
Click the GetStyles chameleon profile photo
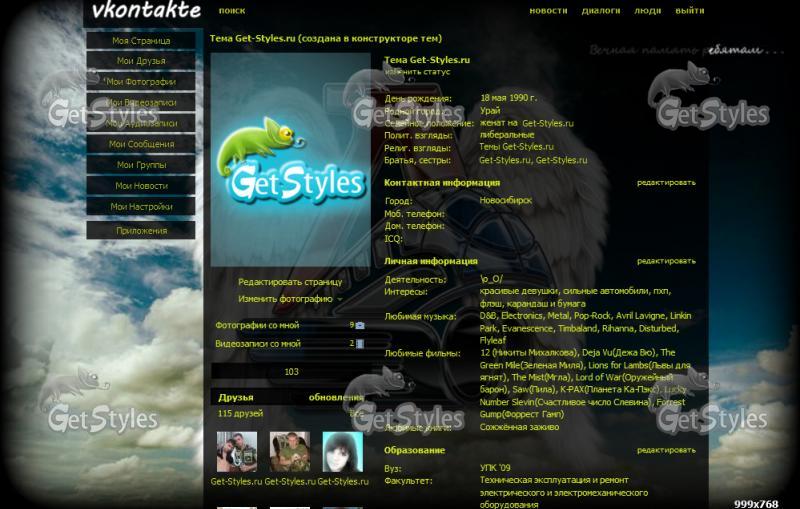click(x=290, y=160)
